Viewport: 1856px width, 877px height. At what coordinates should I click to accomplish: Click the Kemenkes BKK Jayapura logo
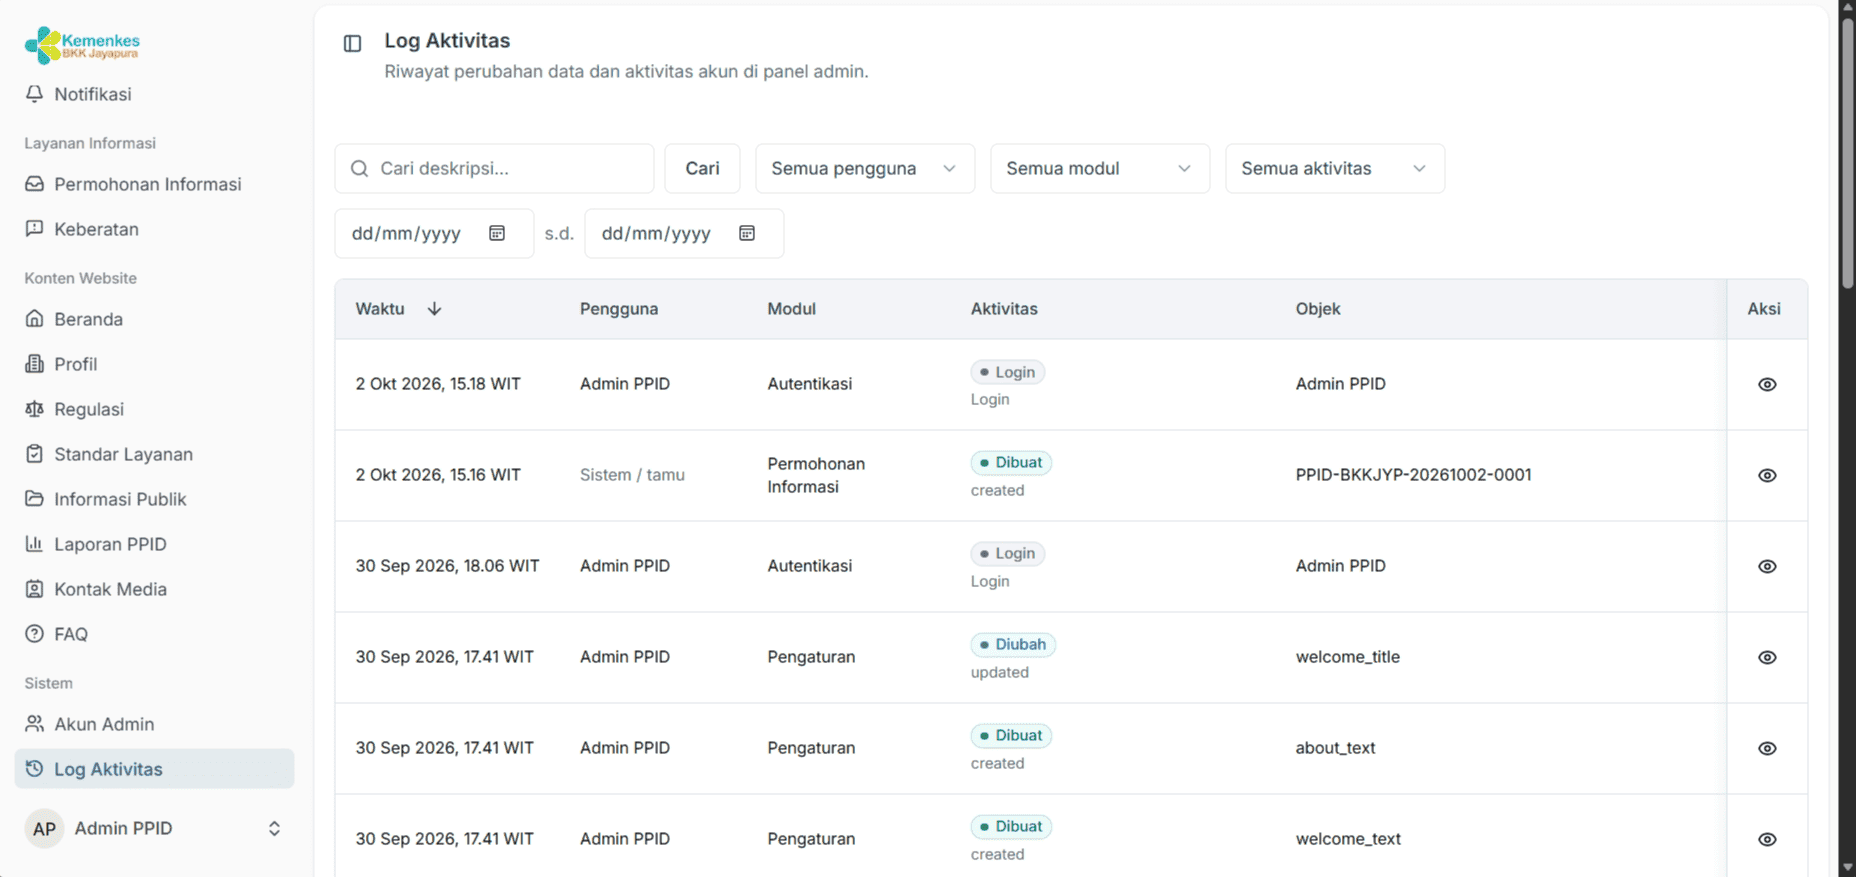click(x=82, y=45)
